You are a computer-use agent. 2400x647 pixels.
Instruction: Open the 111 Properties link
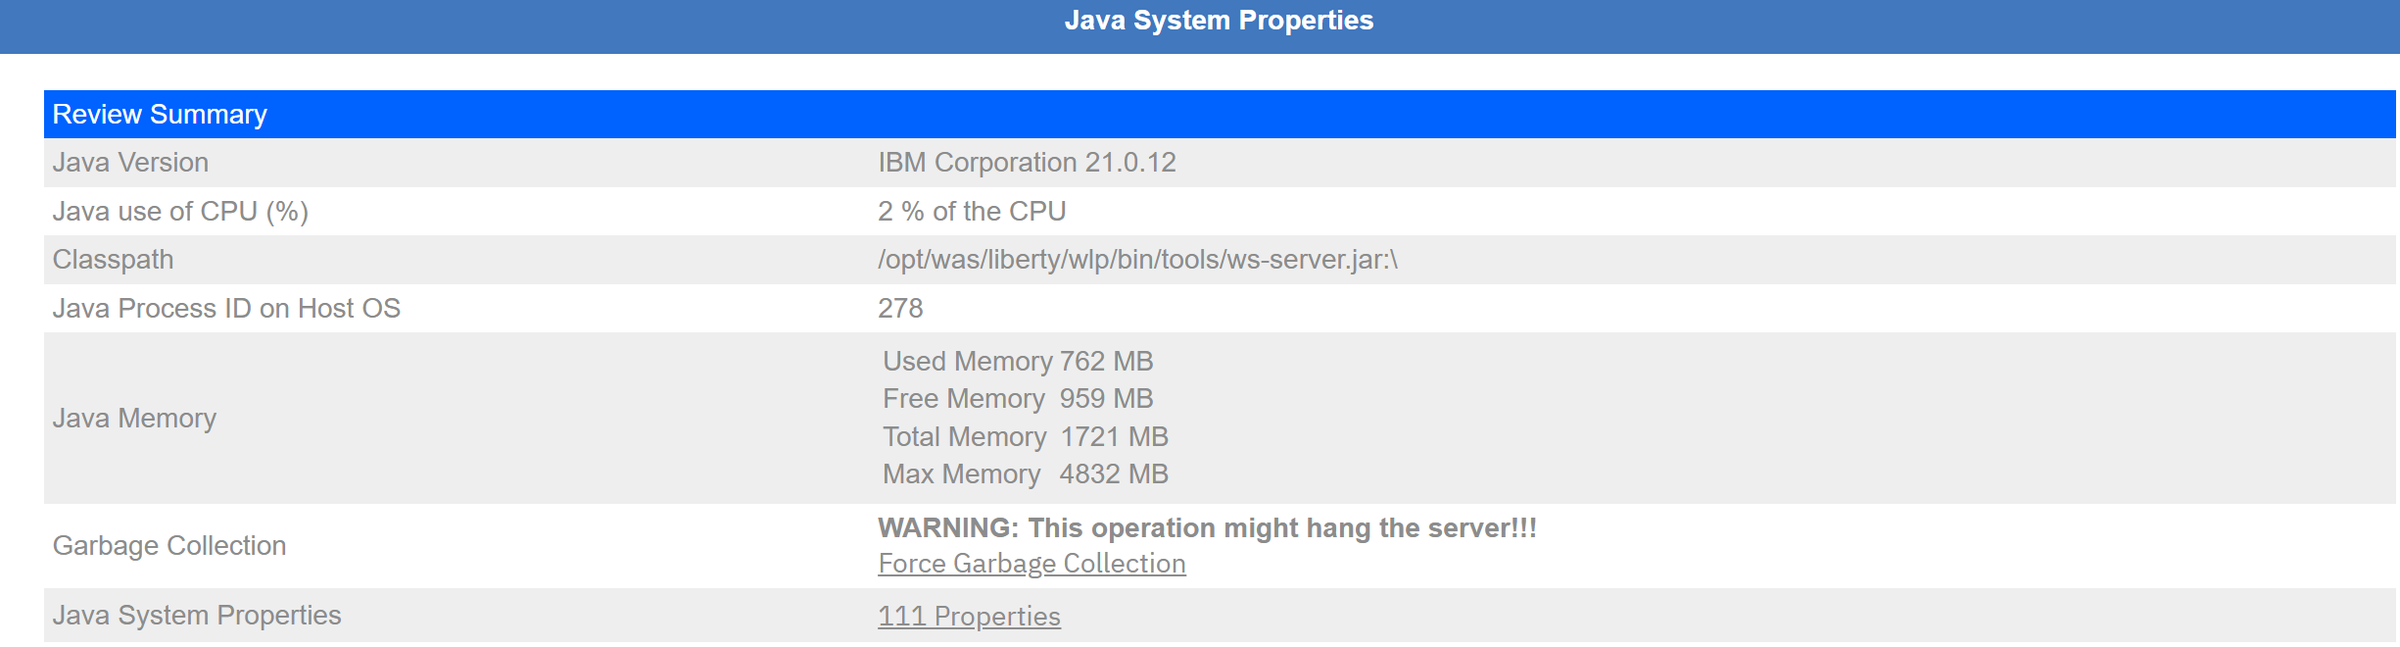[x=969, y=616]
